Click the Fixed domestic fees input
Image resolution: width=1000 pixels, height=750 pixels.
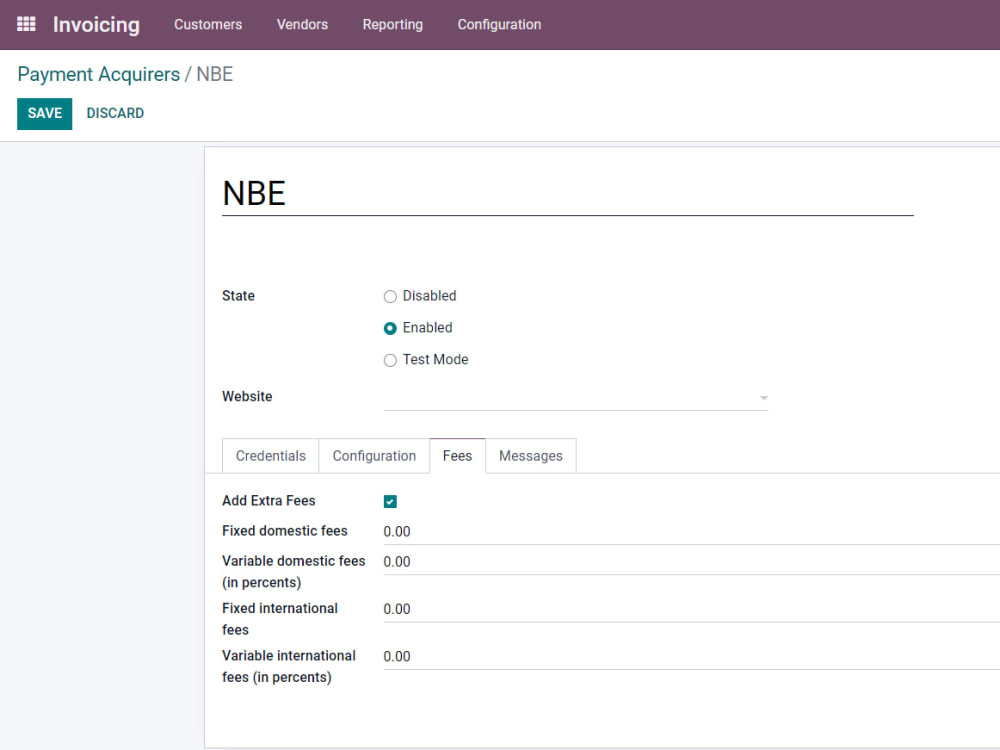click(500, 531)
